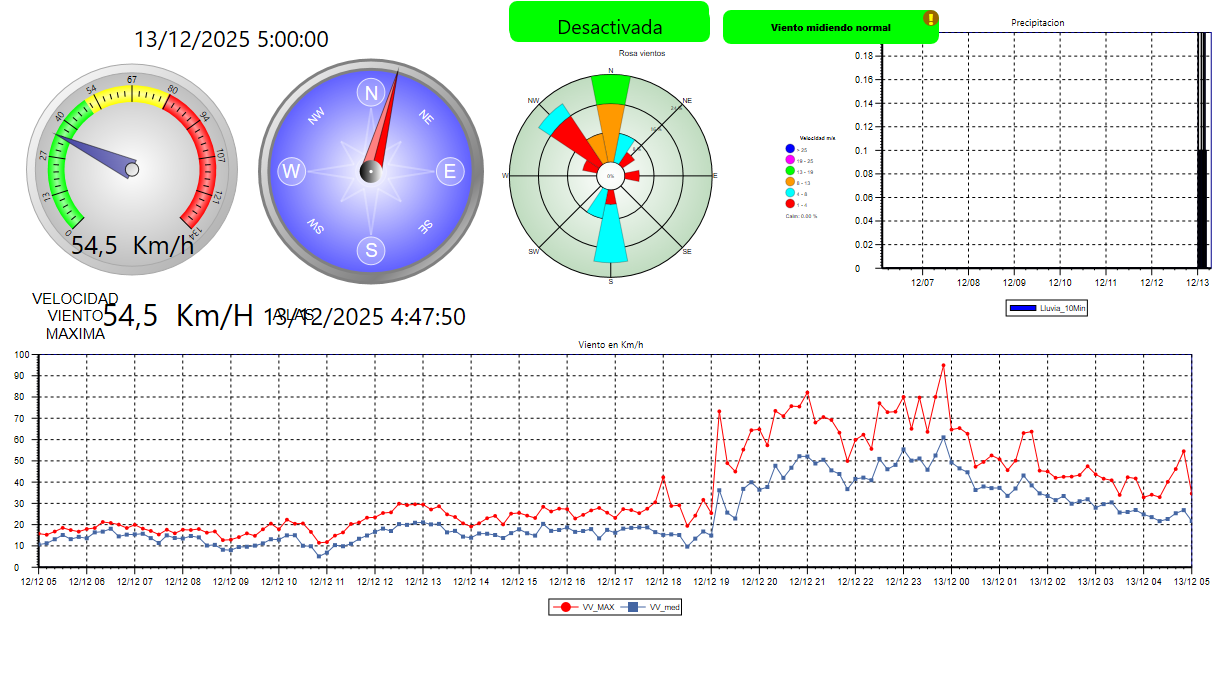
Task: Click the yellow warning alert icon
Action: 930,18
